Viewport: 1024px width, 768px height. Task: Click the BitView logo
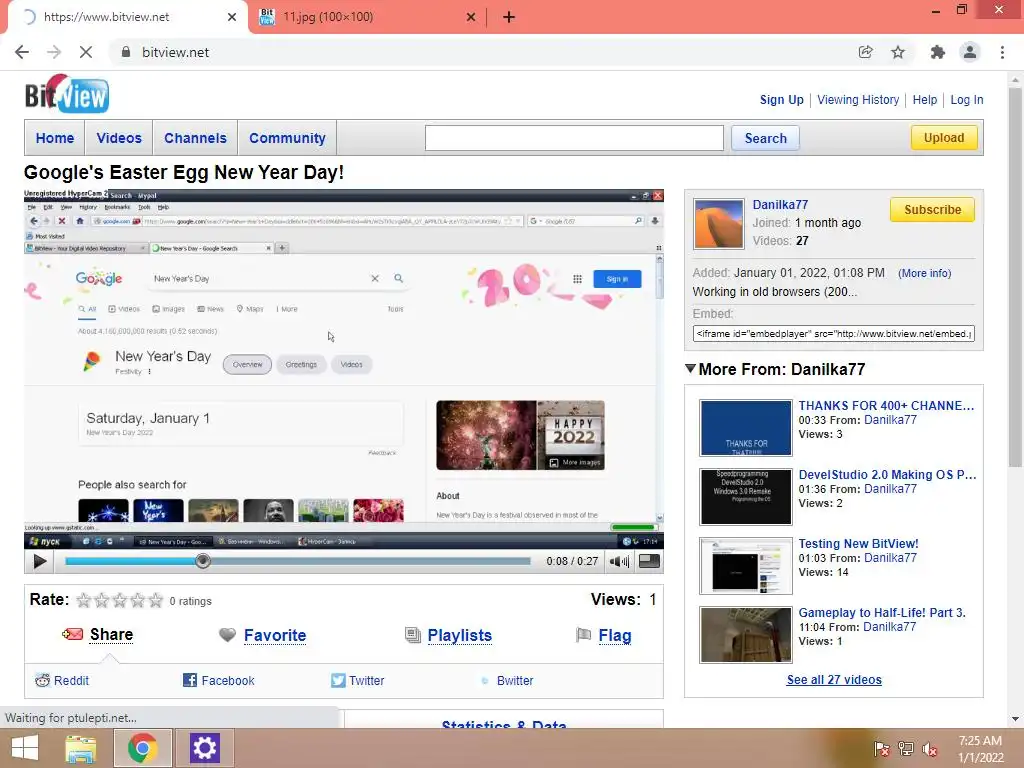(x=67, y=94)
